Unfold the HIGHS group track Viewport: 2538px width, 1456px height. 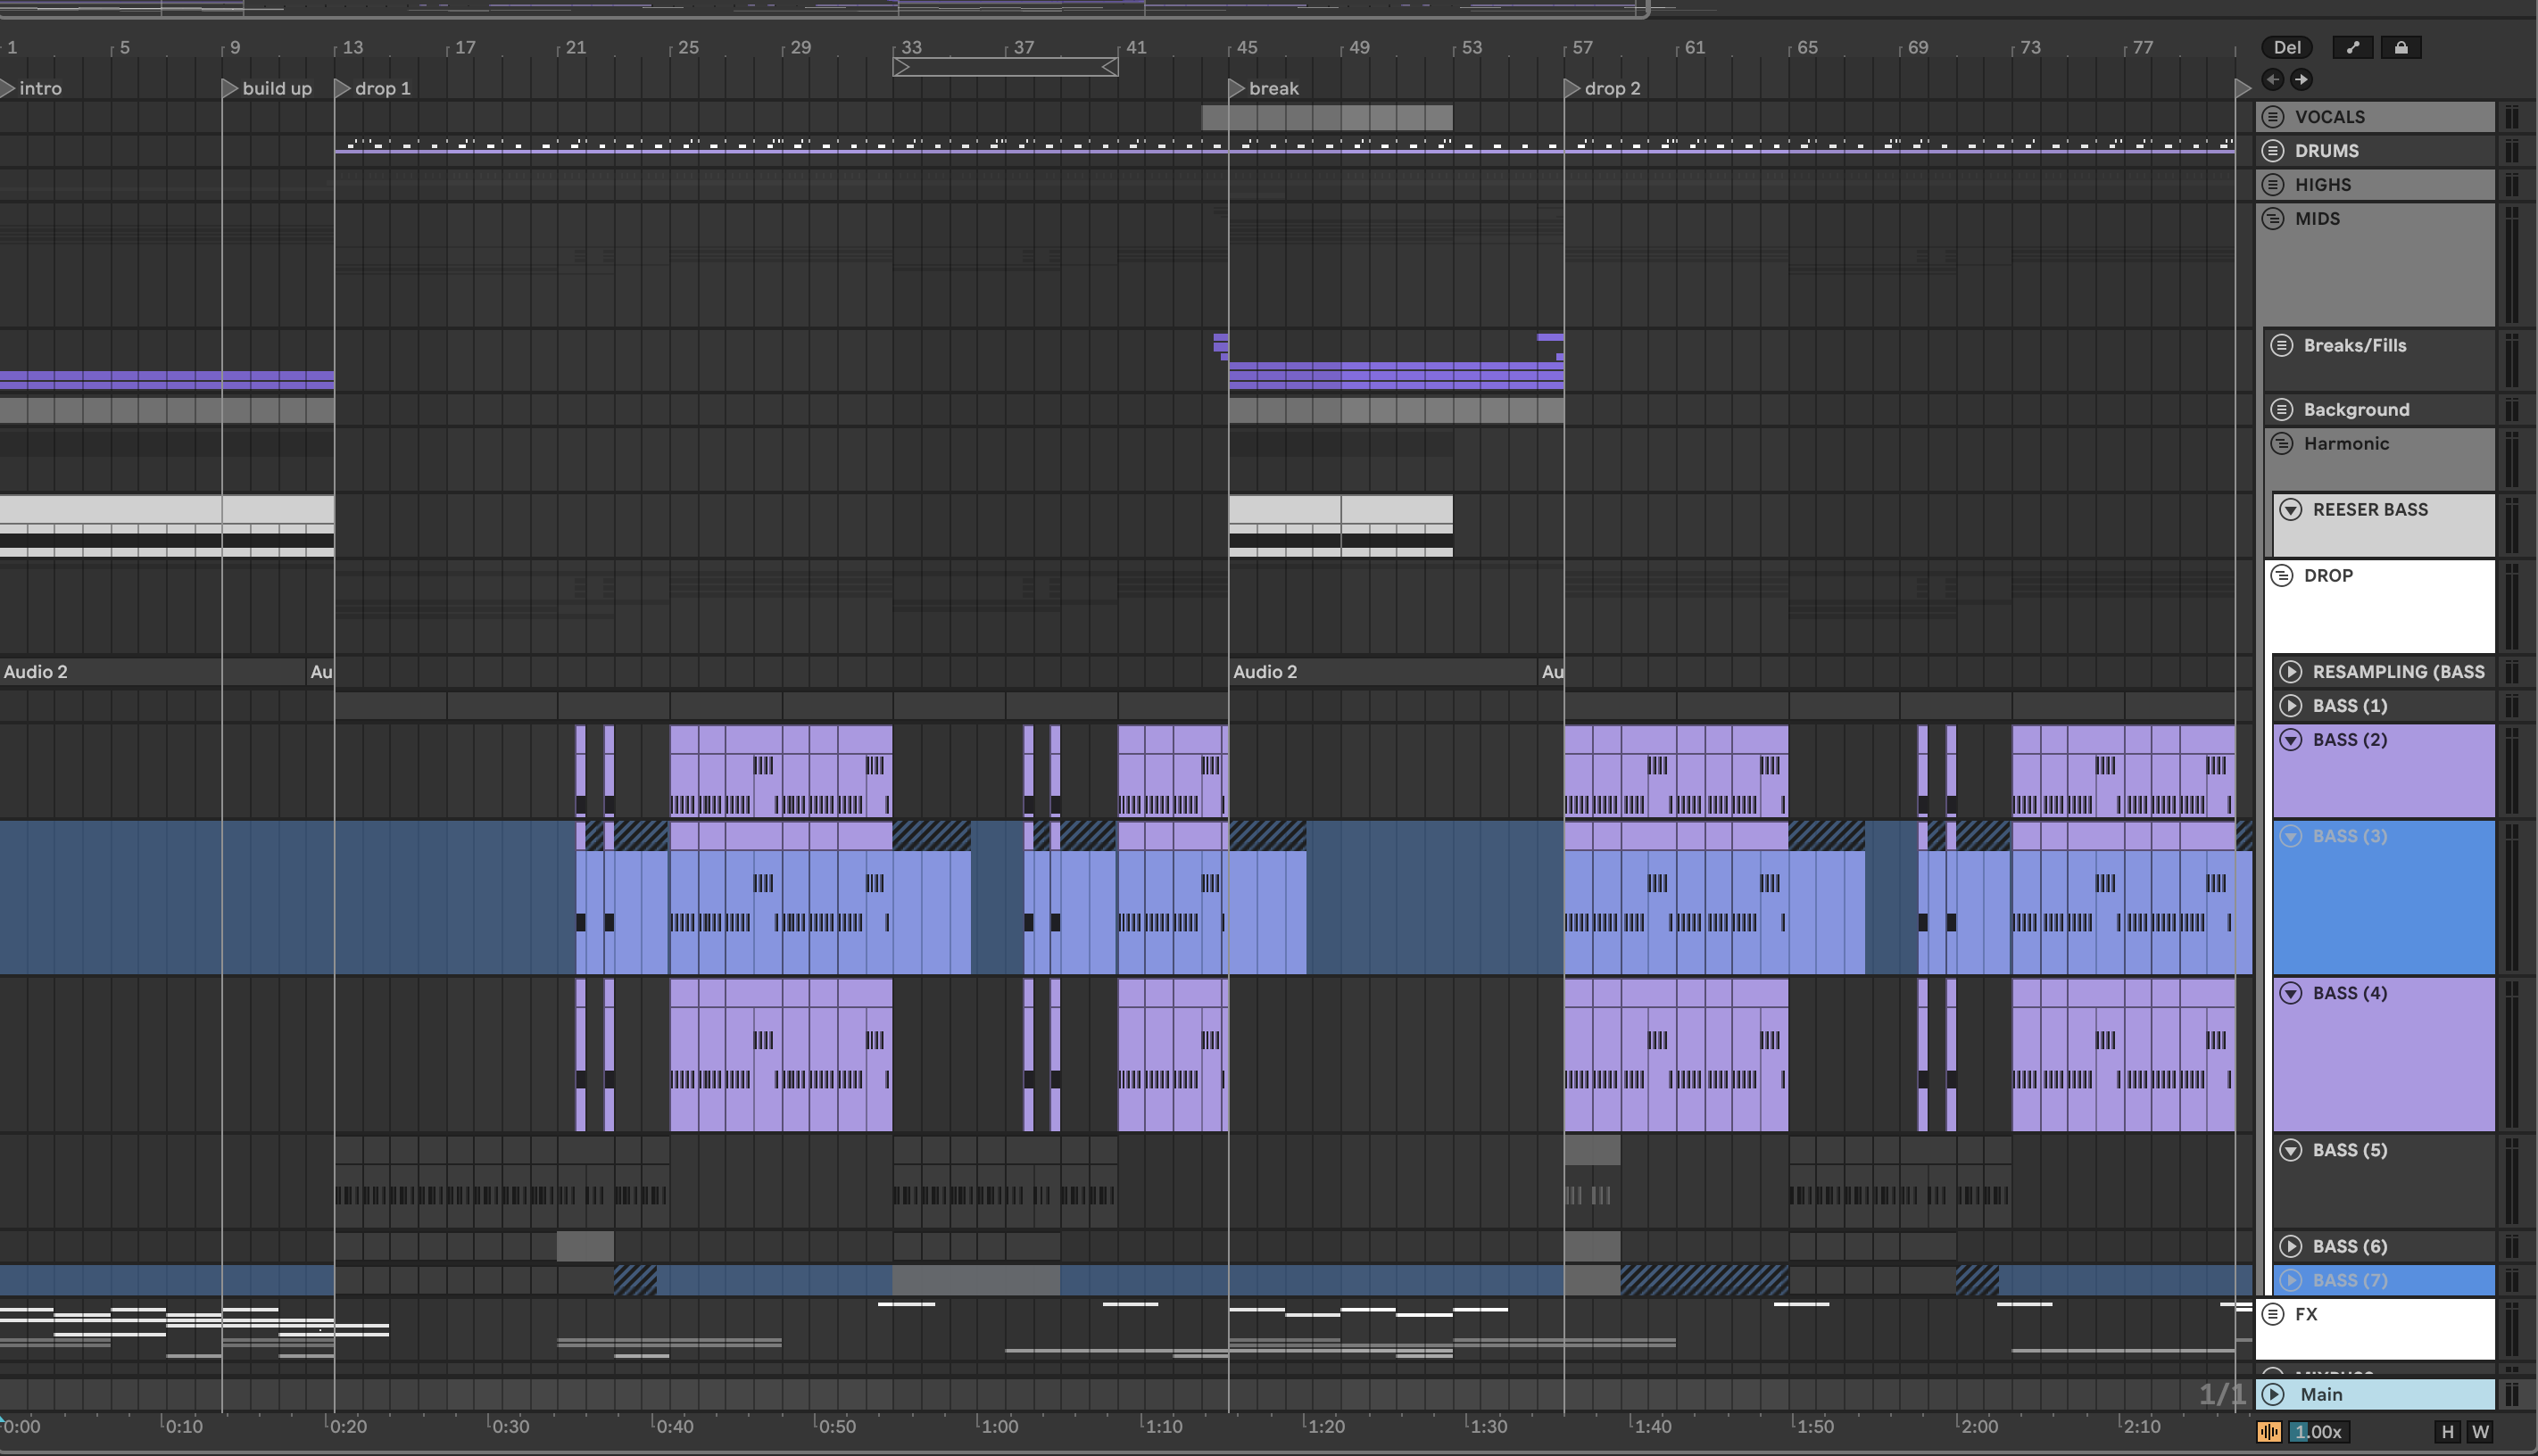click(2273, 185)
